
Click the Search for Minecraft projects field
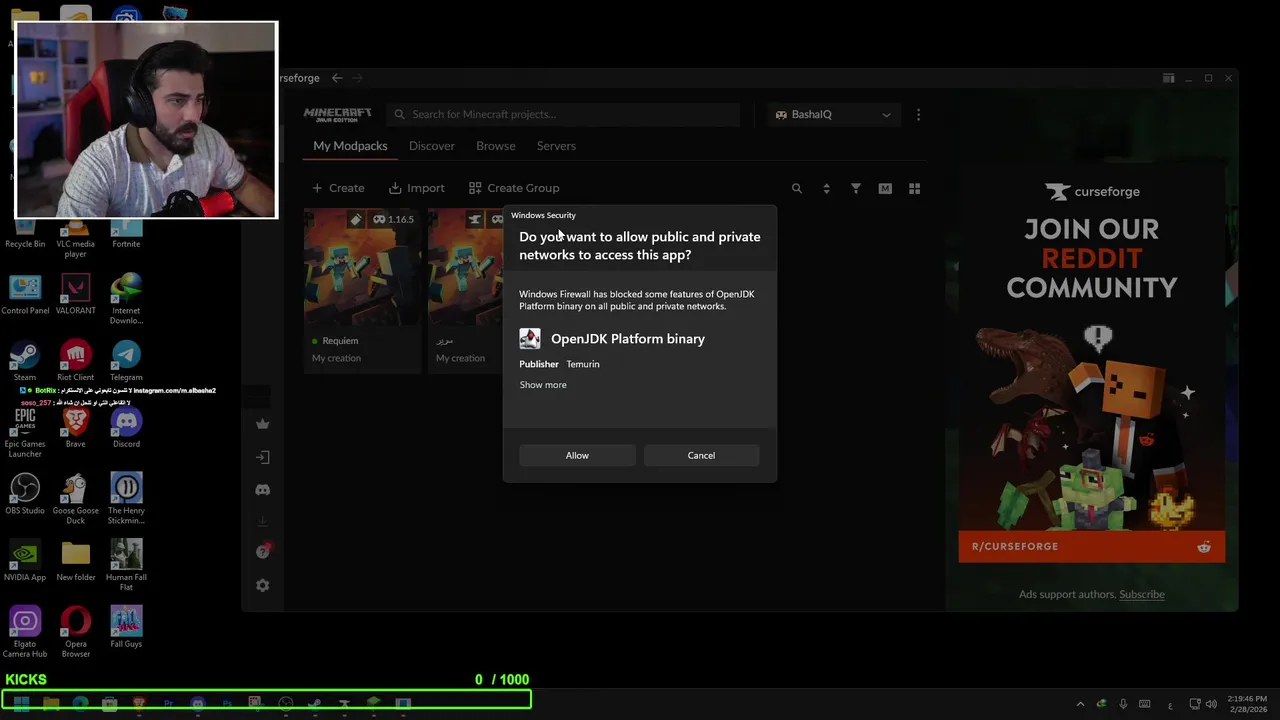pos(563,114)
